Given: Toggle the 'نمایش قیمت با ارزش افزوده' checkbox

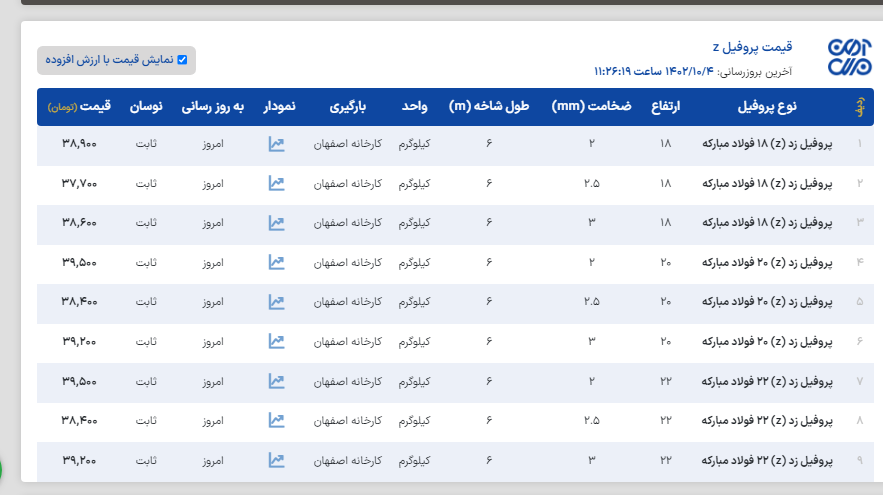Looking at the screenshot, I should [x=182, y=60].
